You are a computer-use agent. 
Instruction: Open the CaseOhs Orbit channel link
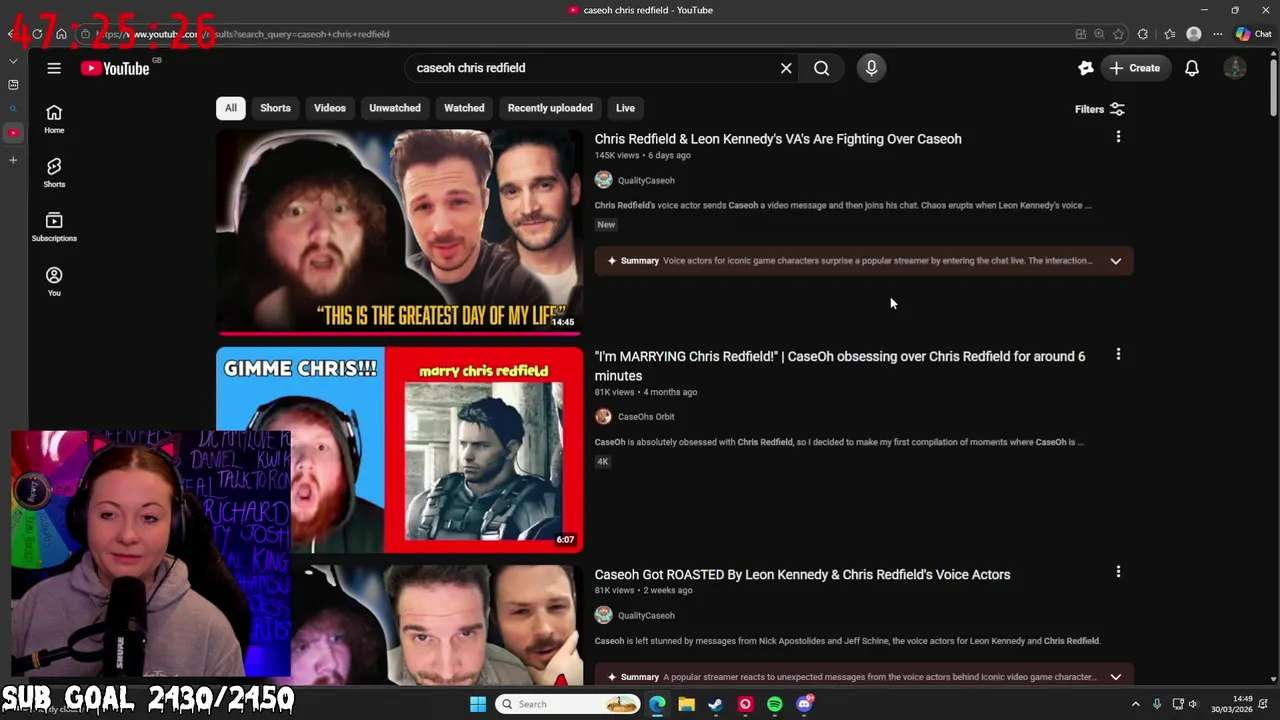pos(646,416)
